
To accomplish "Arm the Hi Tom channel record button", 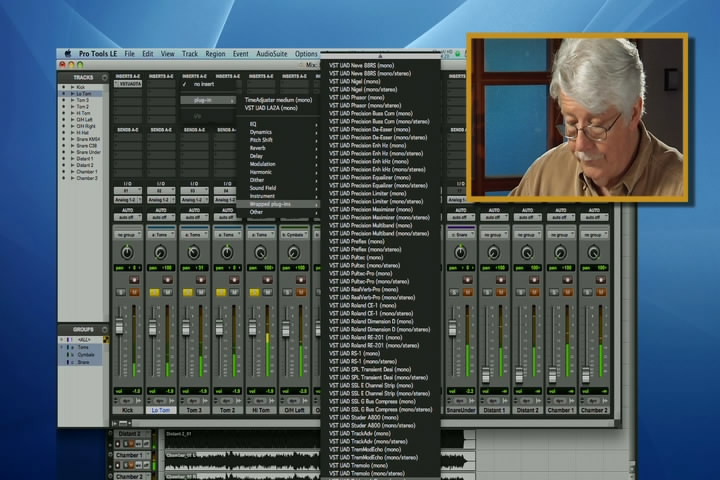I will [x=267, y=279].
